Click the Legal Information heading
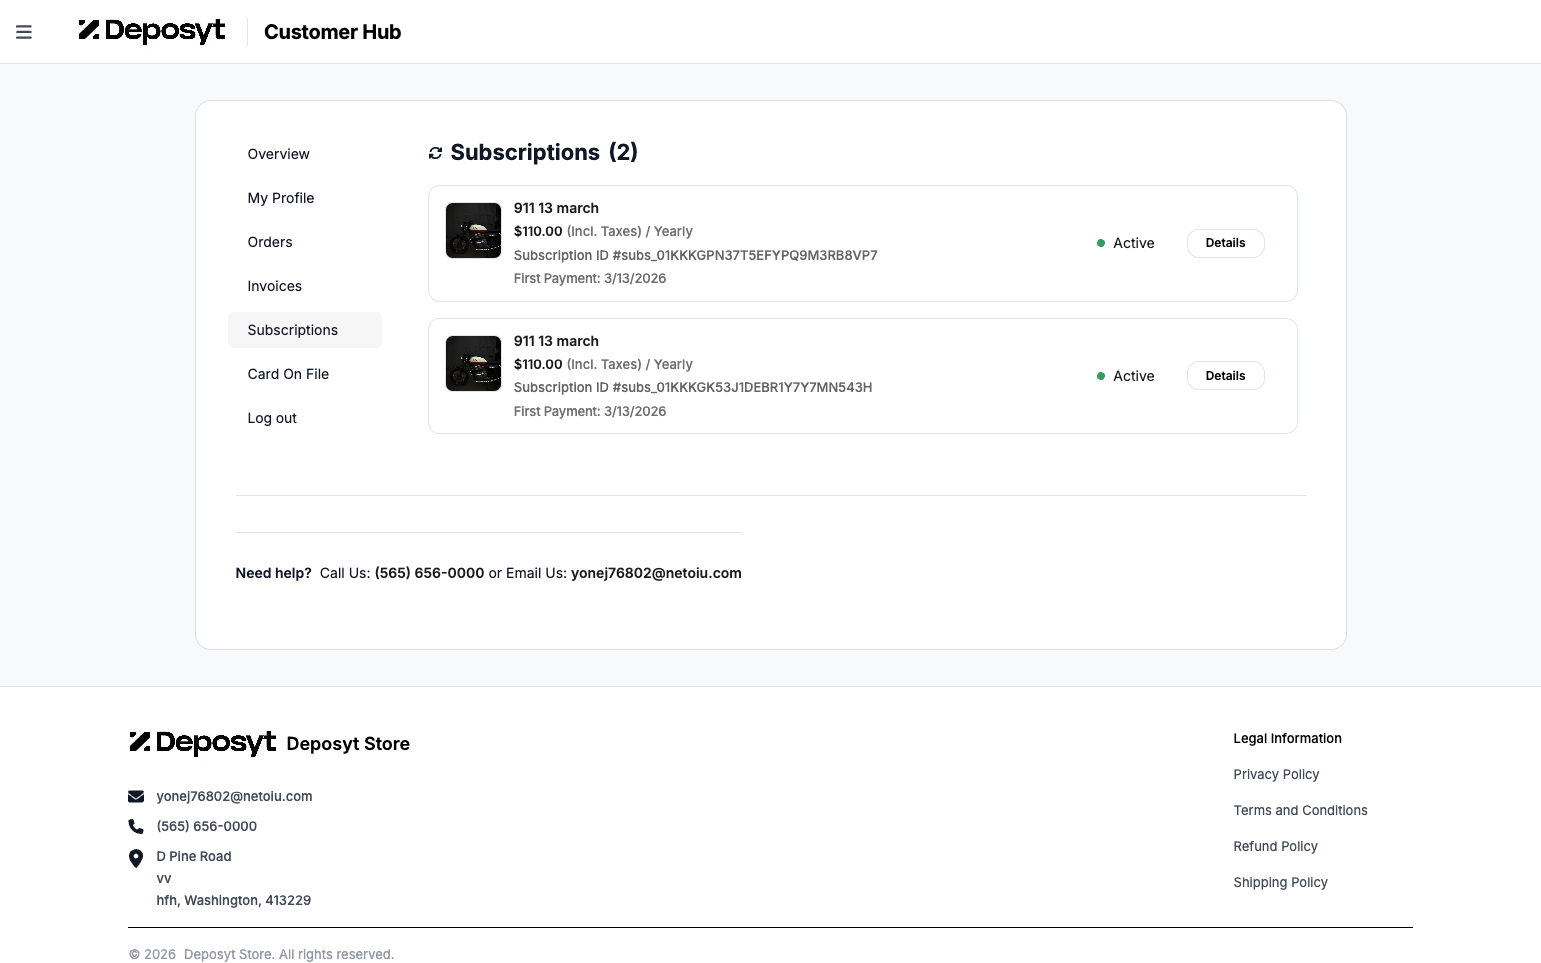This screenshot has width=1541, height=963. (1287, 738)
